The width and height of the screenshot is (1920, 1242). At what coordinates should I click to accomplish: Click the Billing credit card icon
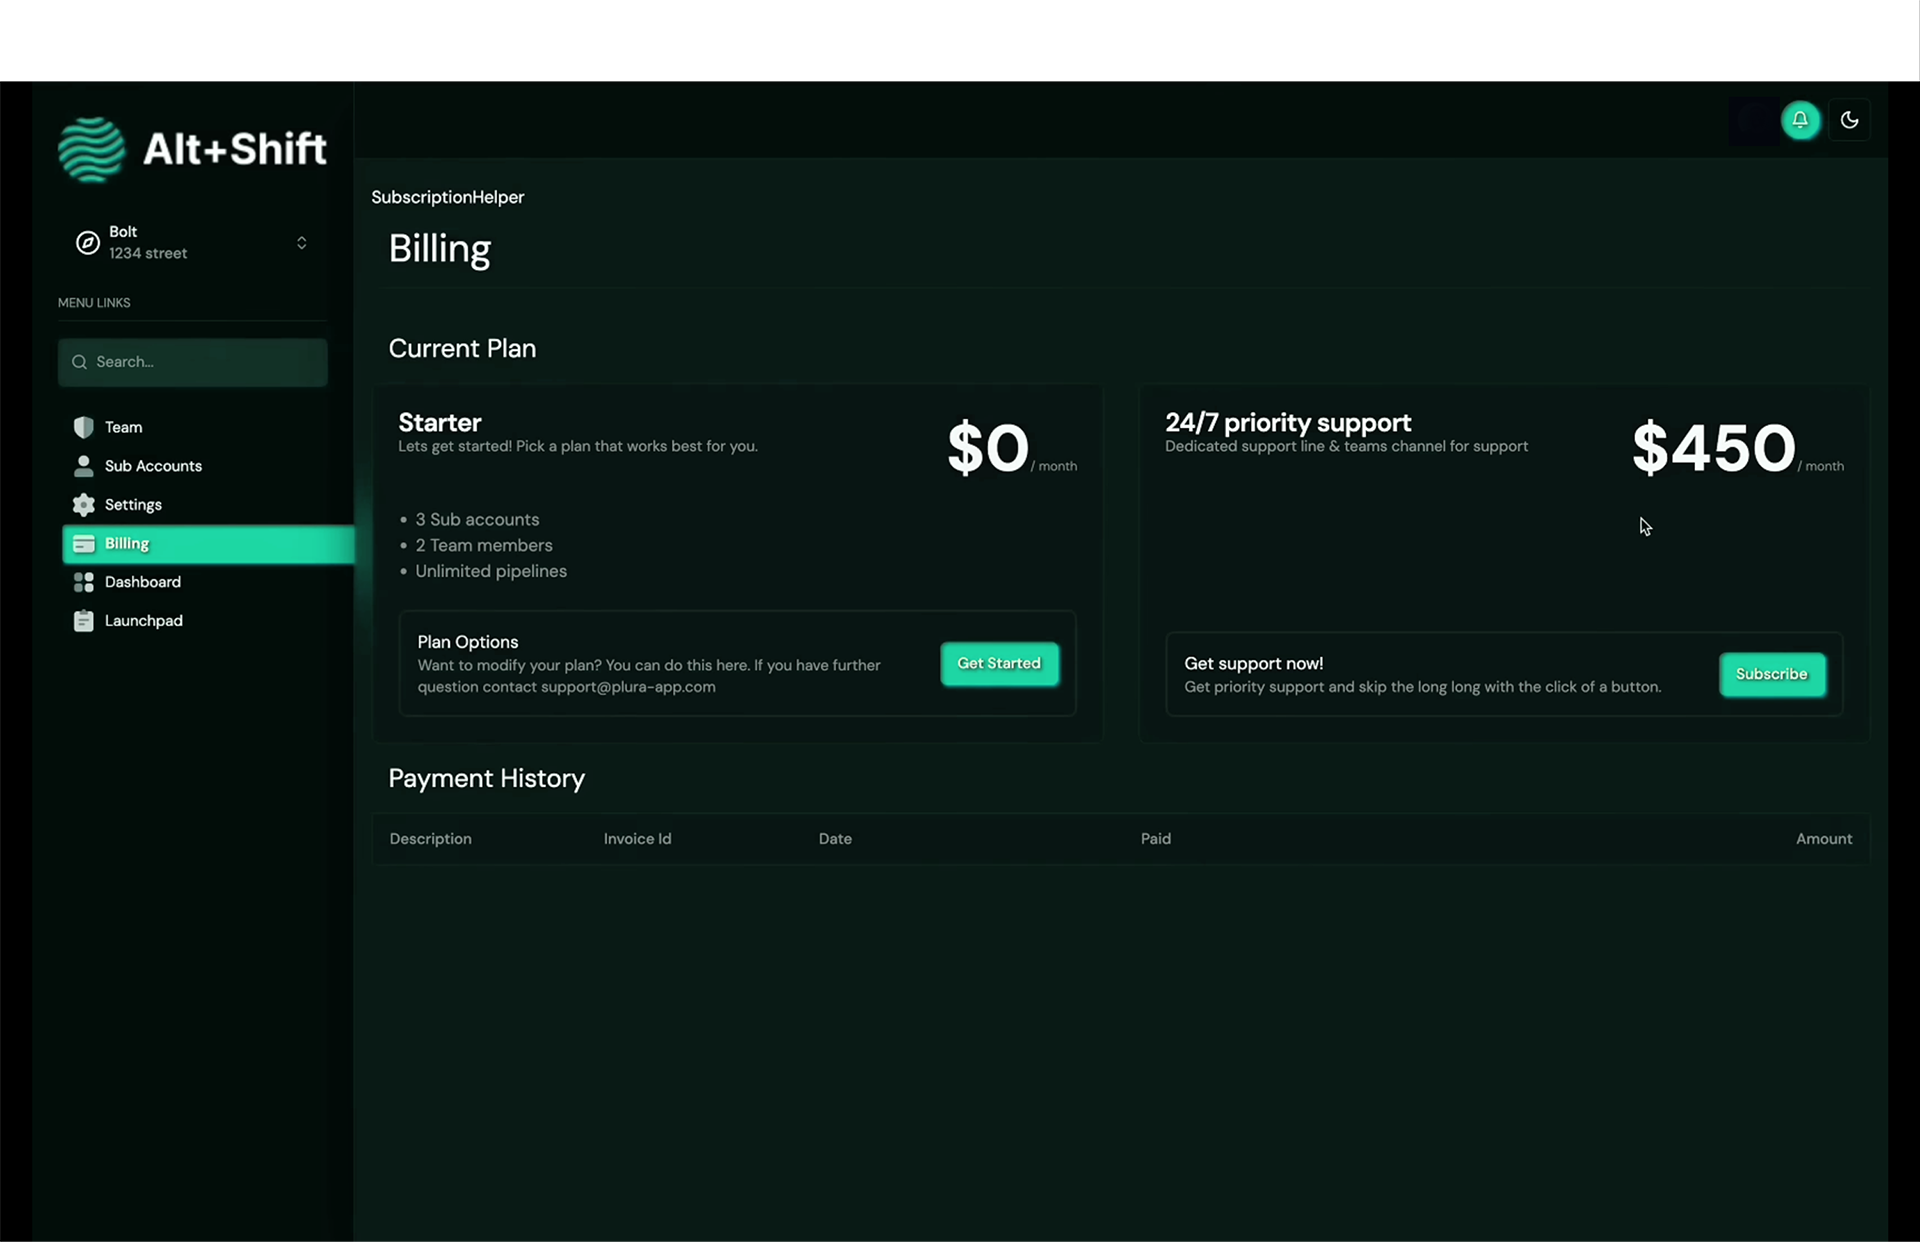84,544
